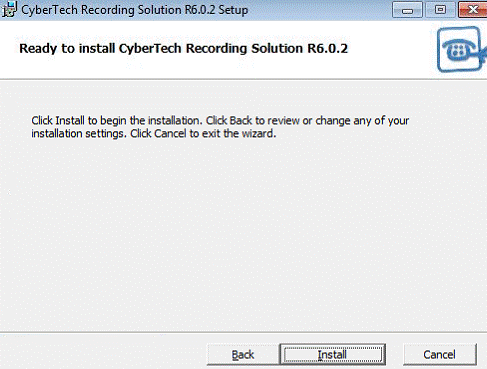Maximize the Setup window

[440, 10]
